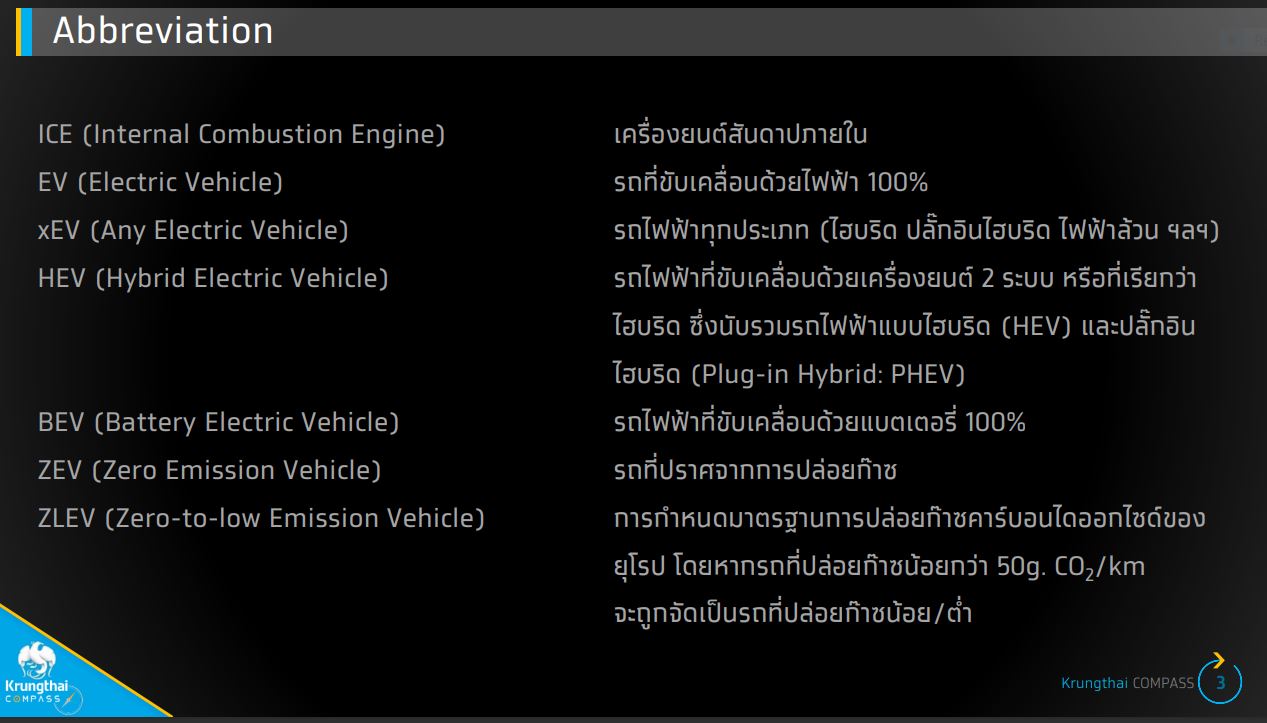Click the Thai definition for BEV
Image resolution: width=1267 pixels, height=723 pixels.
point(819,422)
